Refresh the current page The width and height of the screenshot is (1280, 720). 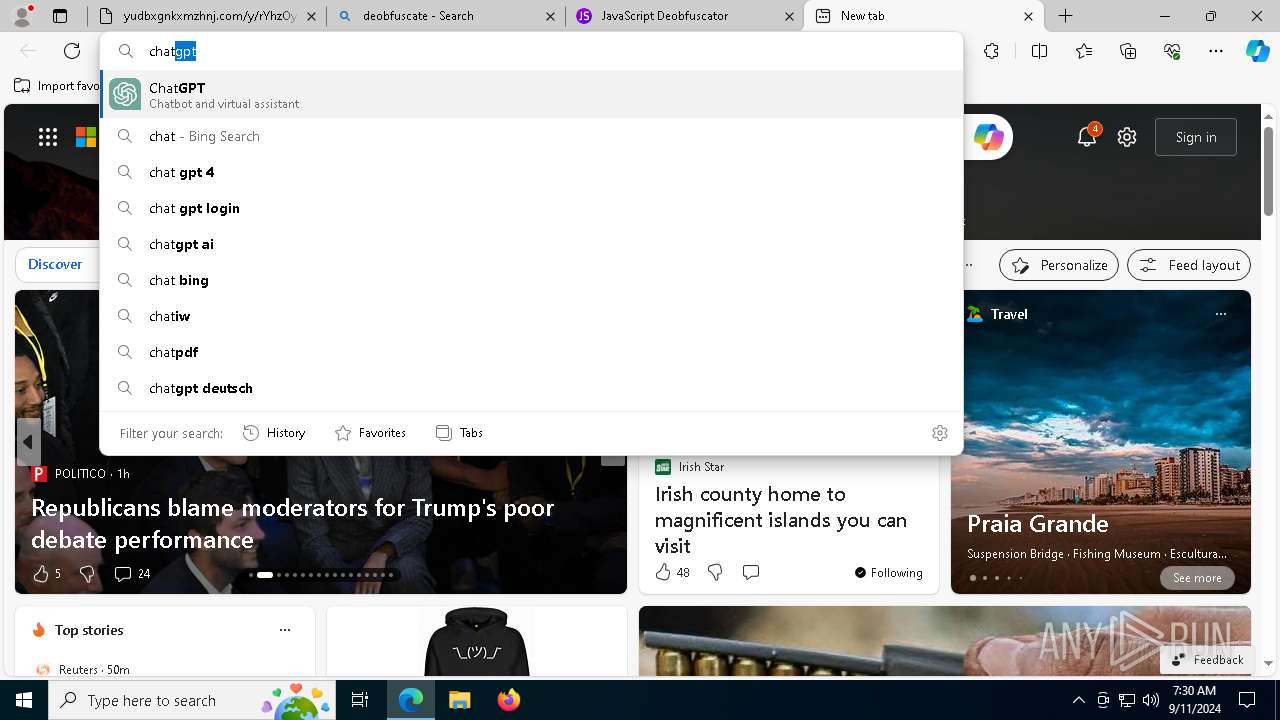(x=72, y=51)
